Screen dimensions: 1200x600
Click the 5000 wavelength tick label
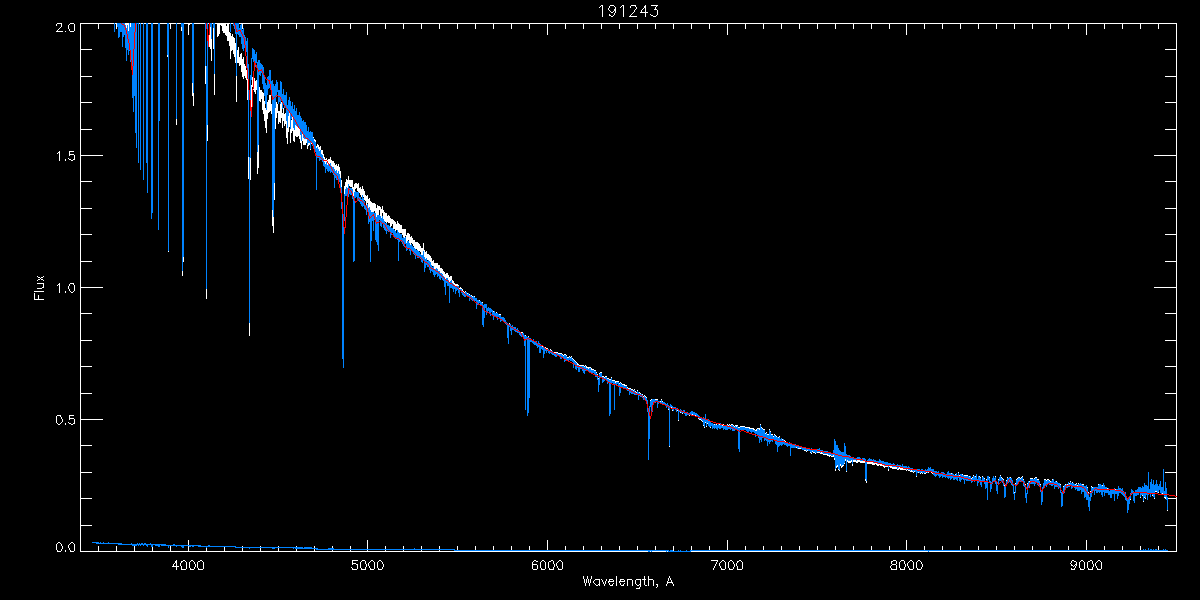tap(367, 565)
